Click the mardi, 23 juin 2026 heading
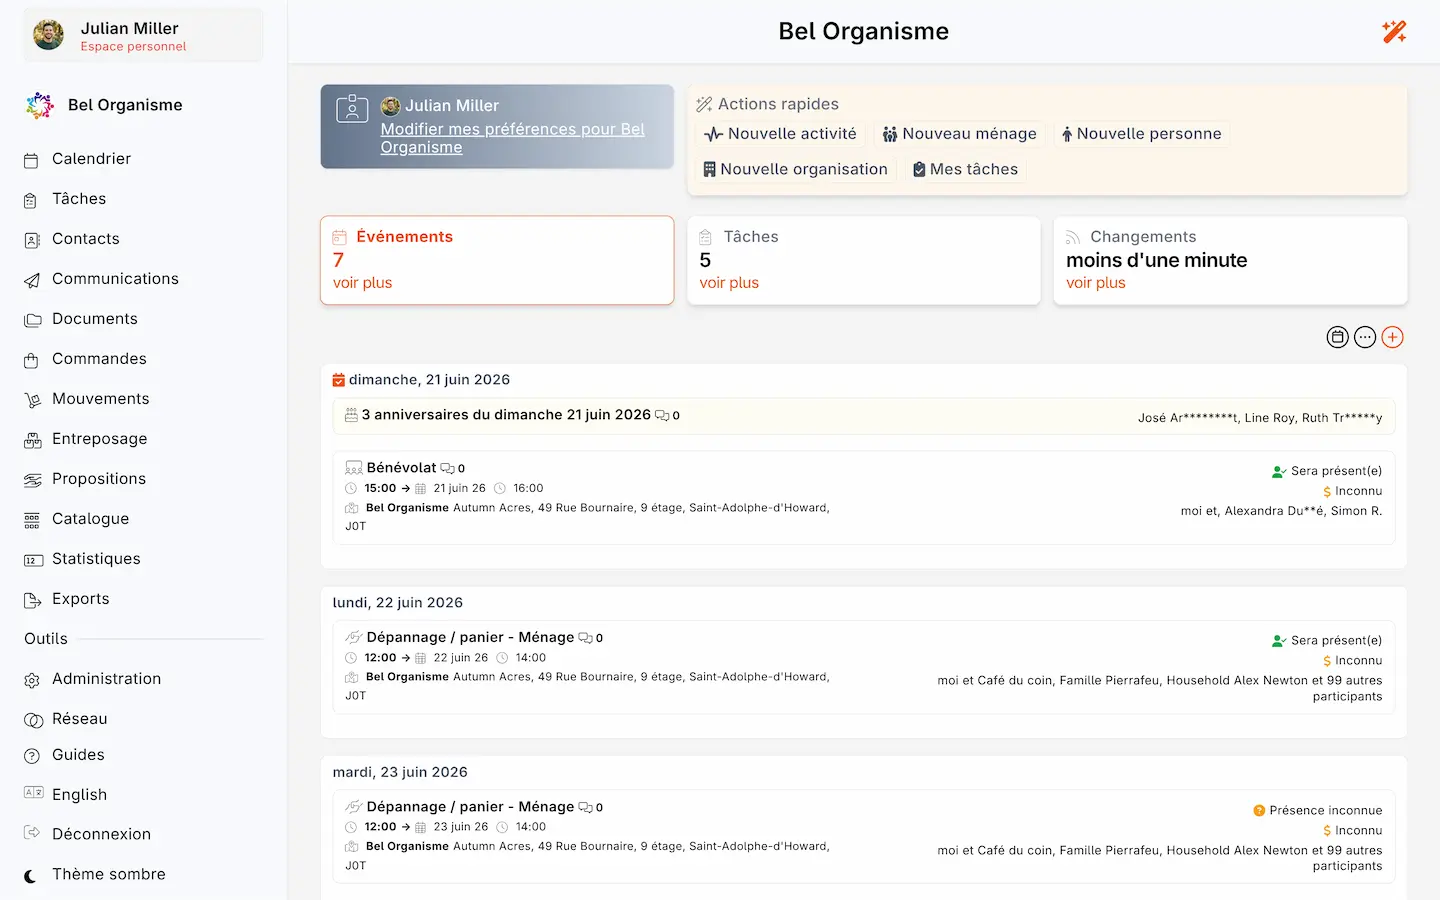Image resolution: width=1440 pixels, height=900 pixels. point(400,772)
